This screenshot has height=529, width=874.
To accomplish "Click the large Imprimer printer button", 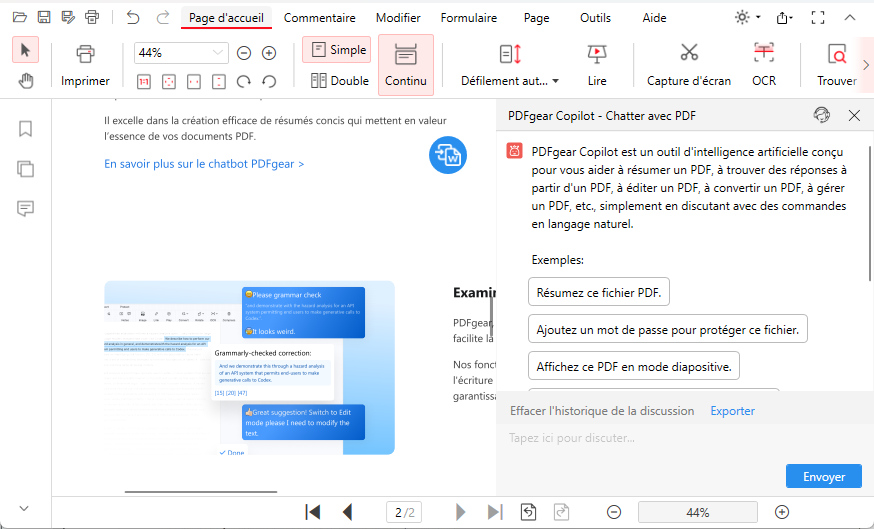I will 85,65.
